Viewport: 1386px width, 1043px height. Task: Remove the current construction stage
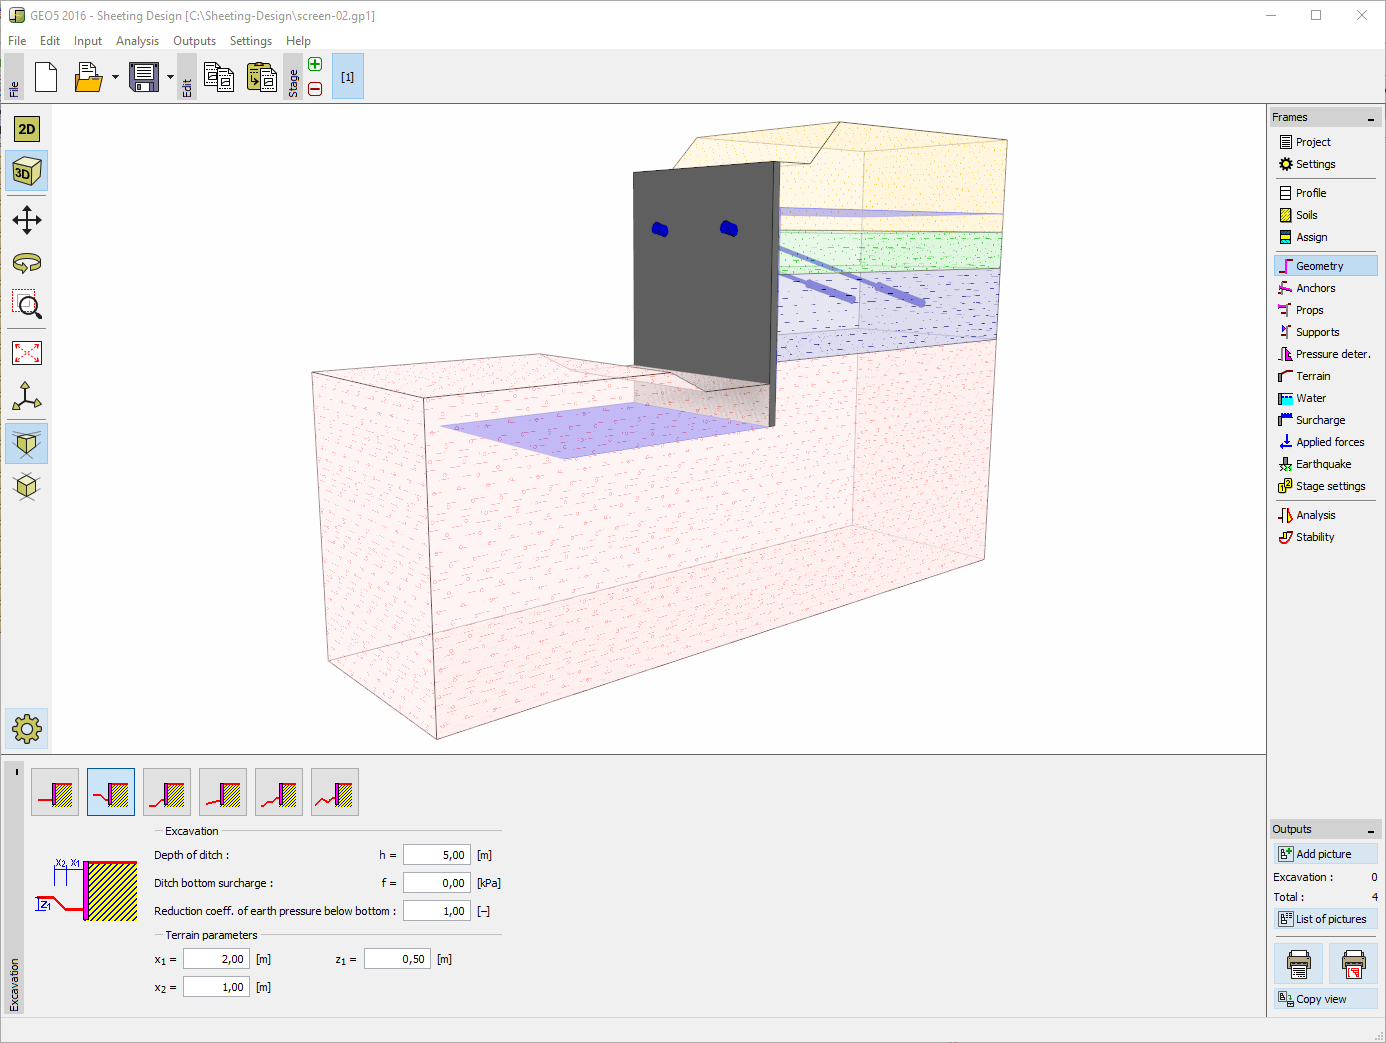(315, 88)
